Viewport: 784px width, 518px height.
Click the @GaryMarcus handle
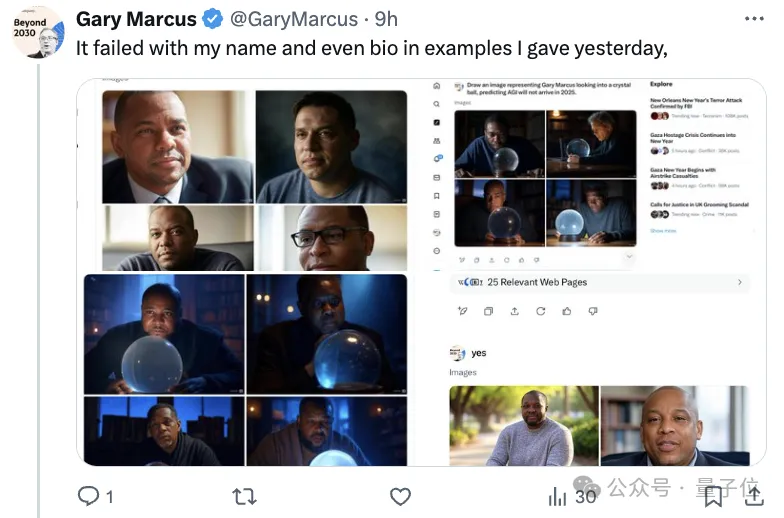pos(294,19)
